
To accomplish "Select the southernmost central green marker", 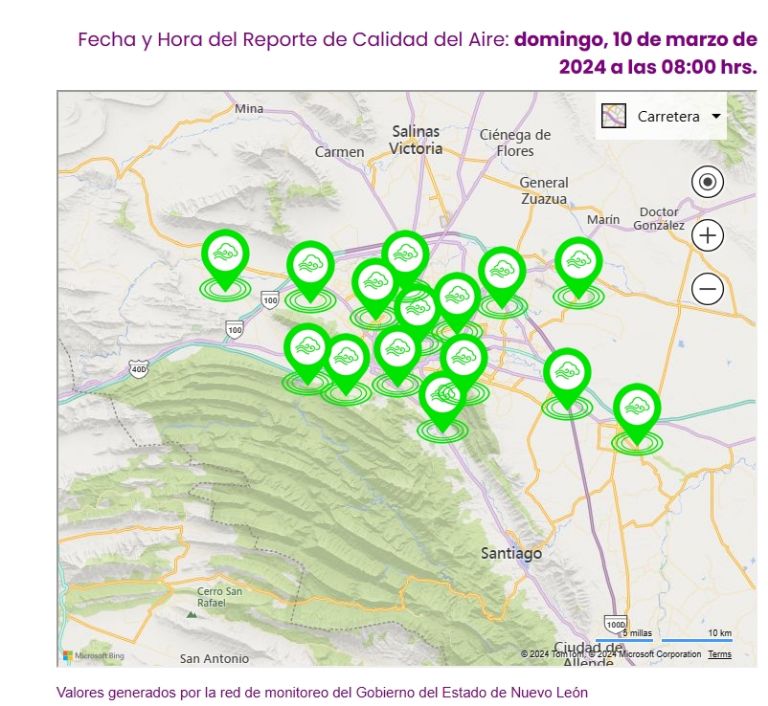I will point(442,398).
